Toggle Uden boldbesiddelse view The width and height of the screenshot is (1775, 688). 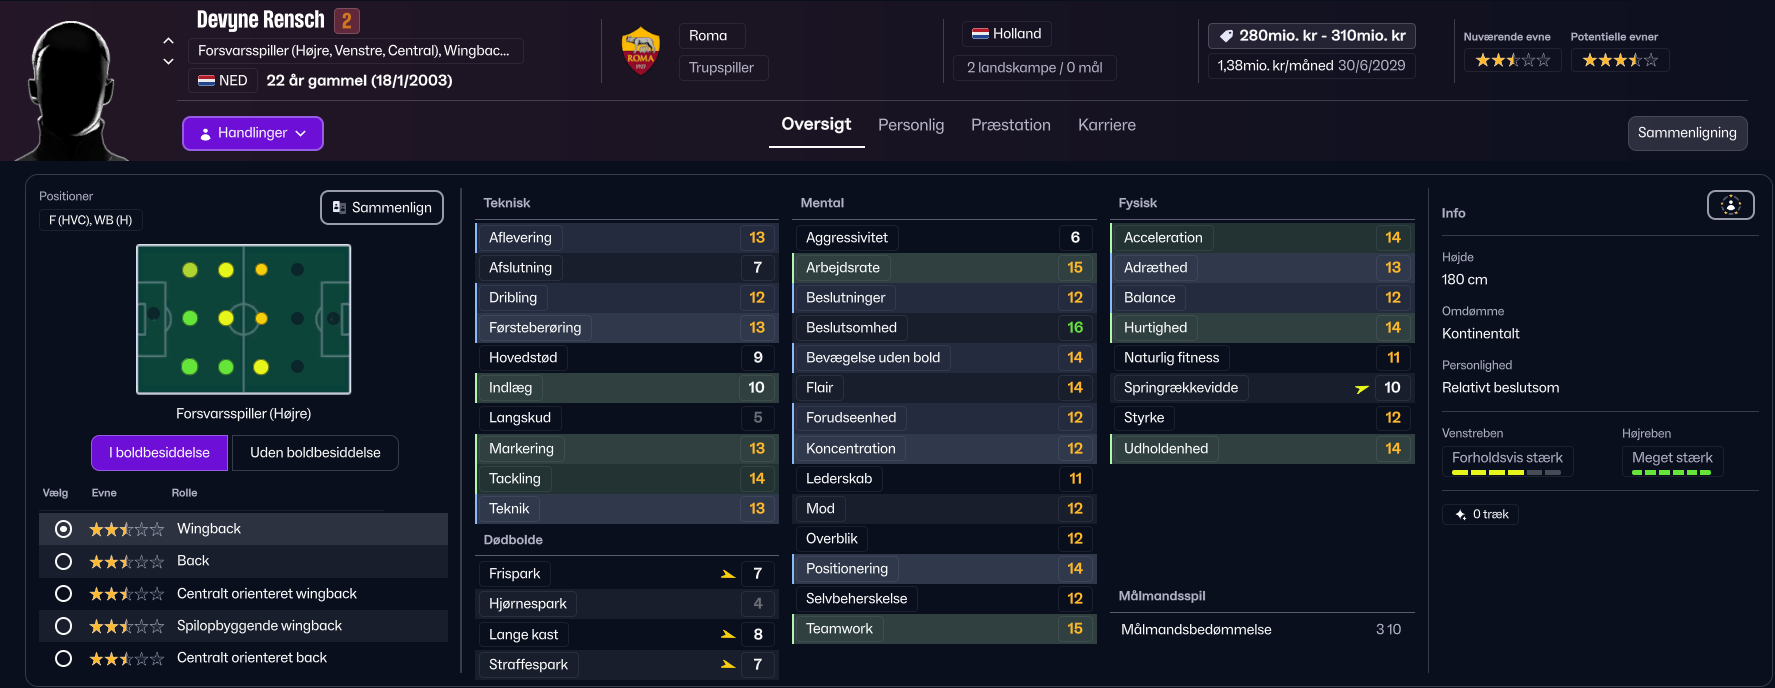(315, 453)
